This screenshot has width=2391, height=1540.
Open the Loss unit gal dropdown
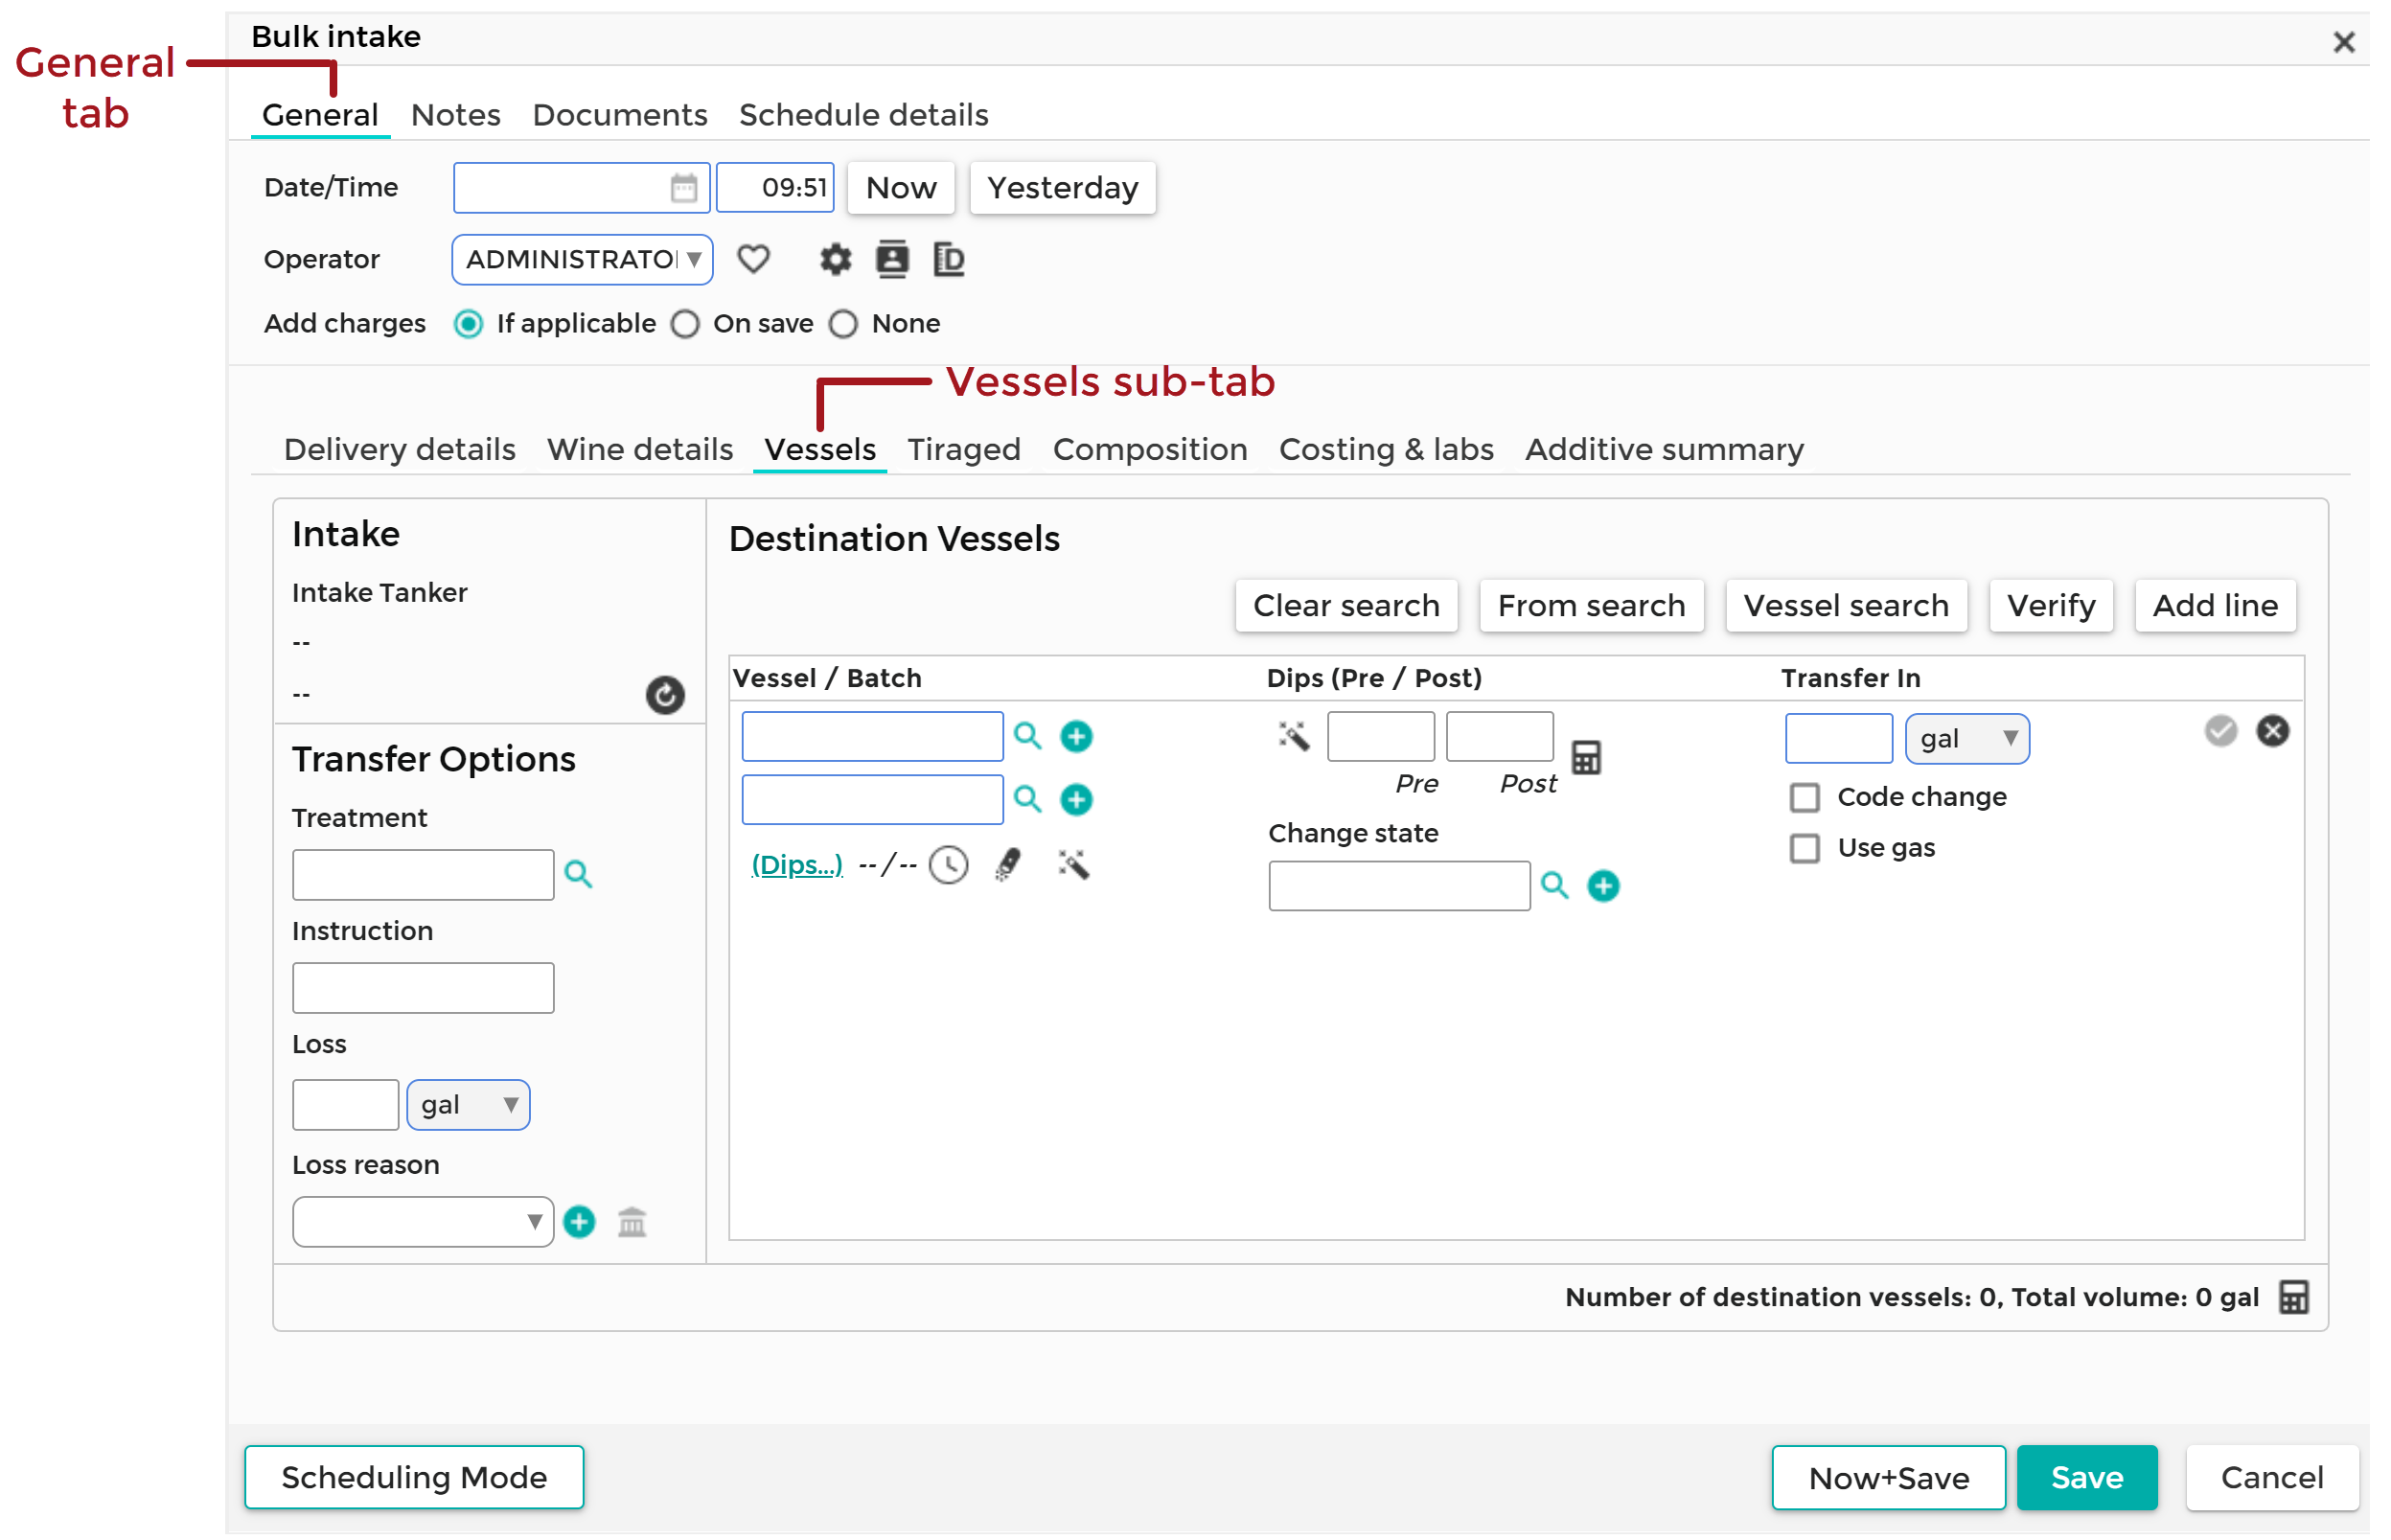[468, 1104]
